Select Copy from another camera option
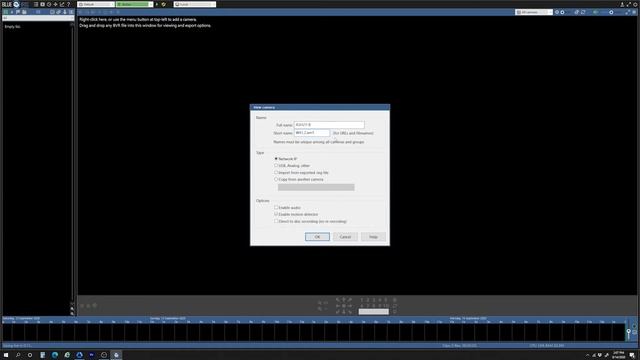The width and height of the screenshot is (640, 360). coord(276,179)
